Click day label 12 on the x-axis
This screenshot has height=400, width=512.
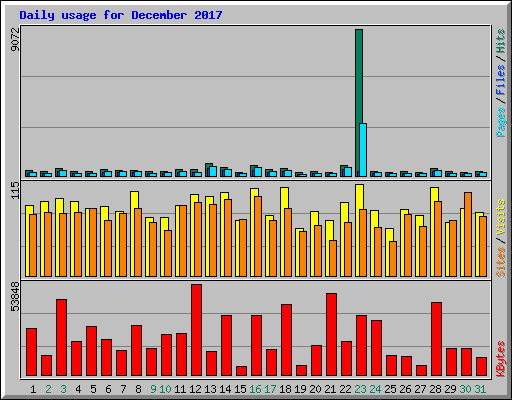coord(195,389)
